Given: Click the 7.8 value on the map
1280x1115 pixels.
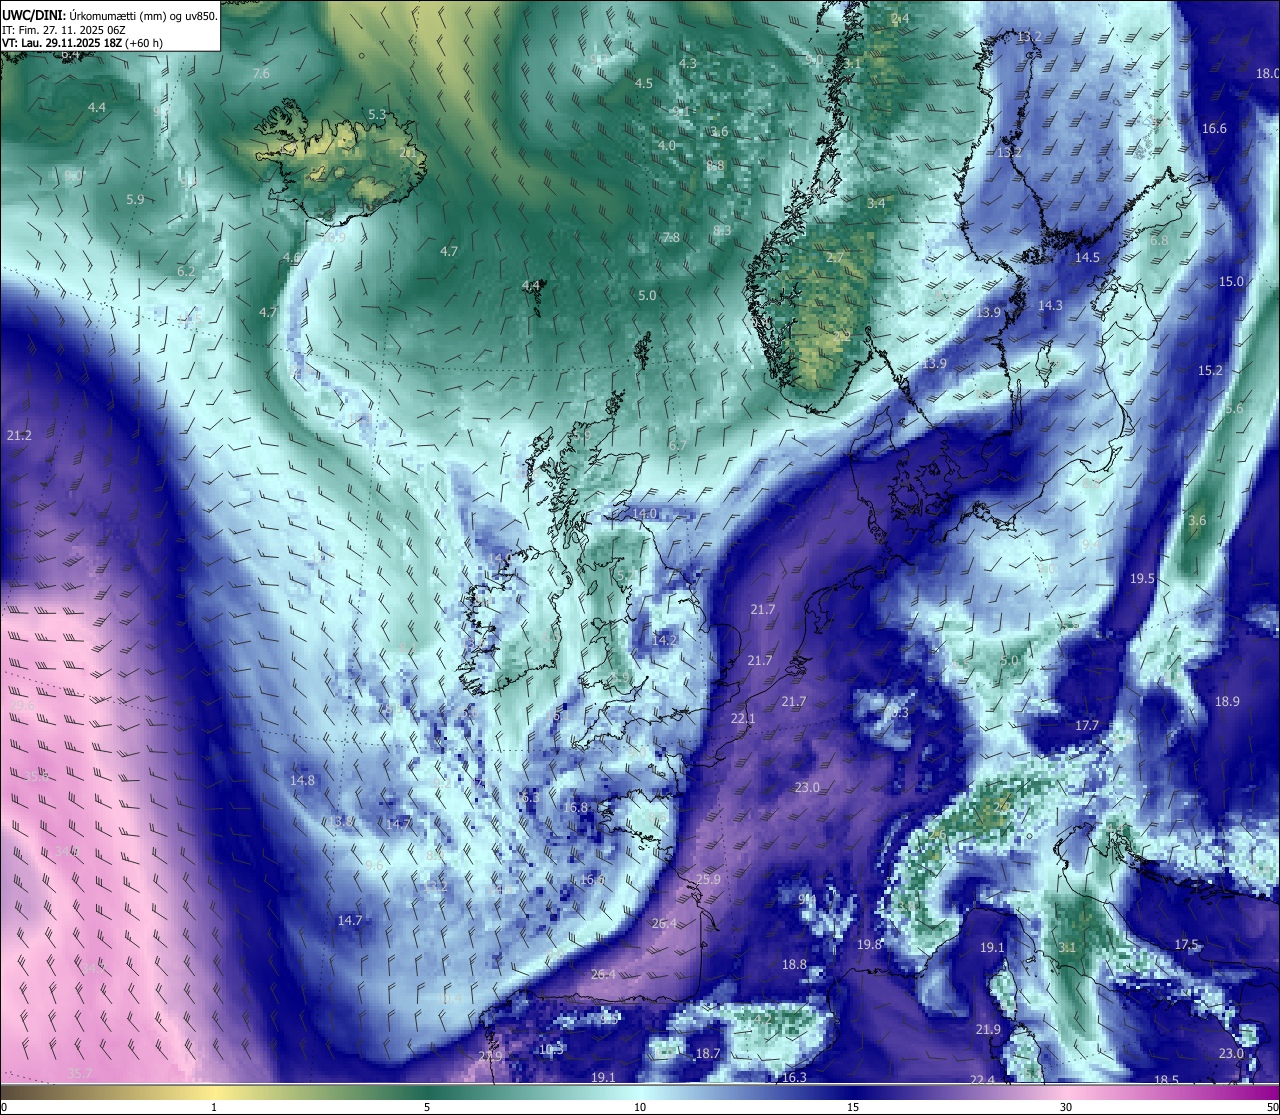Looking at the screenshot, I should (x=671, y=237).
